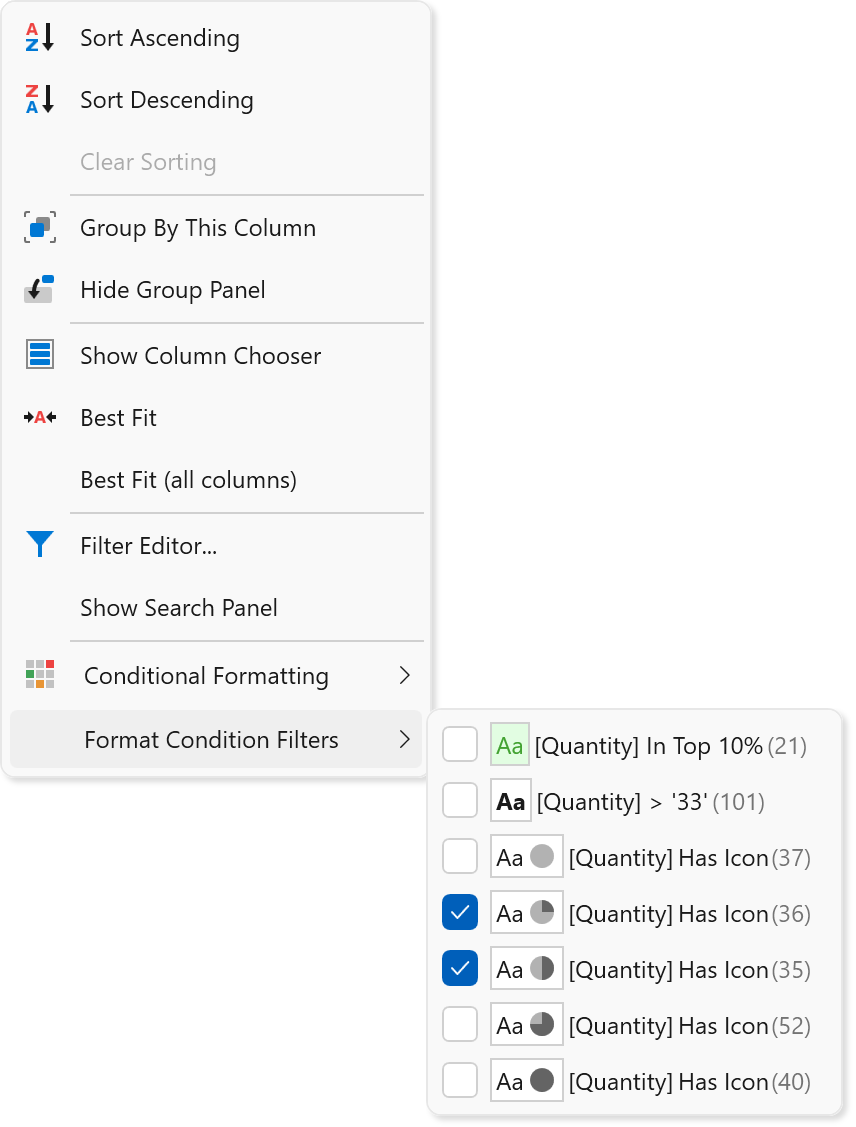Enable the Quantity In Top 10% checkbox
The image size is (856, 1127).
[460, 746]
